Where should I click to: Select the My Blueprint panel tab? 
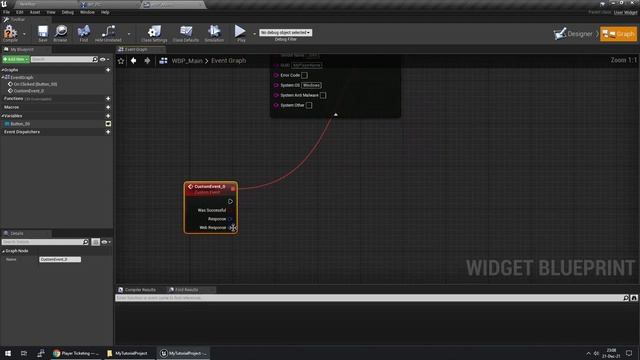pyautogui.click(x=22, y=49)
